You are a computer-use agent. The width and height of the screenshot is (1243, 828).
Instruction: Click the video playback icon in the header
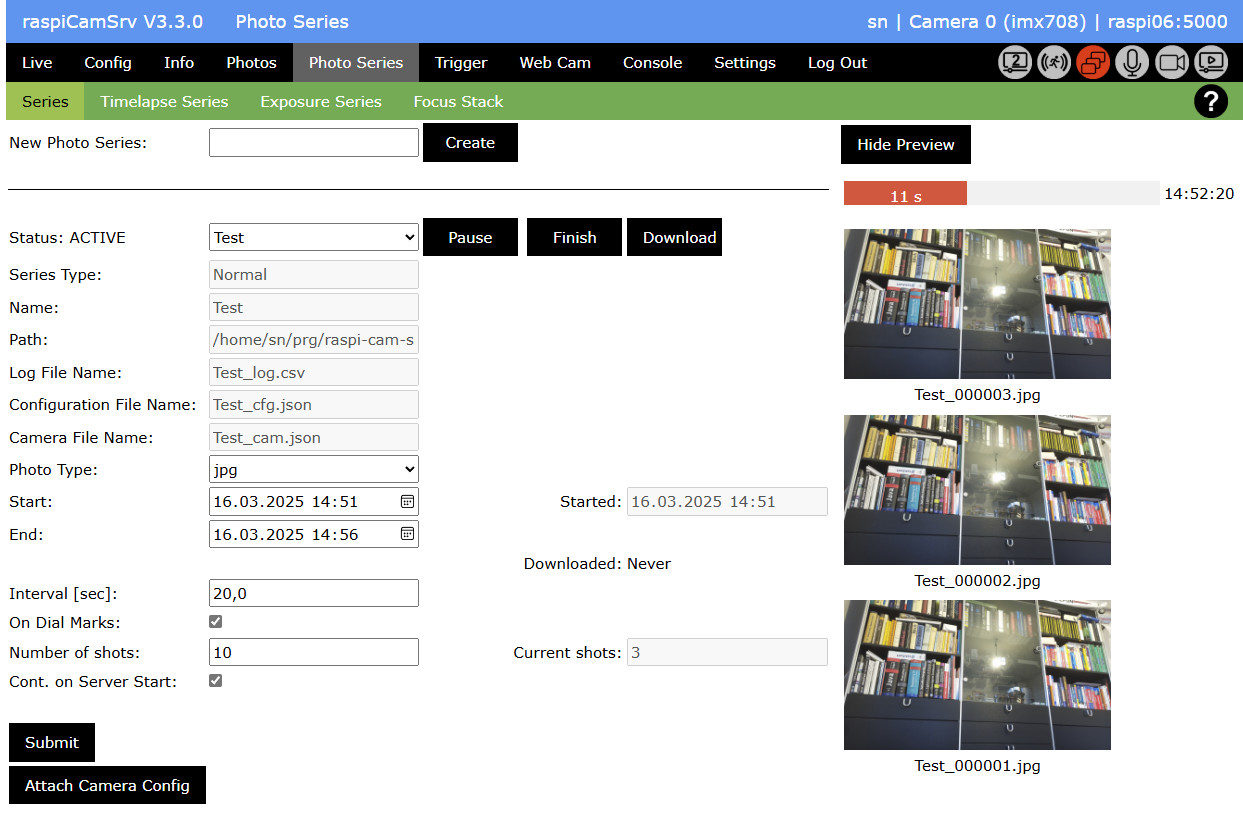[1210, 62]
